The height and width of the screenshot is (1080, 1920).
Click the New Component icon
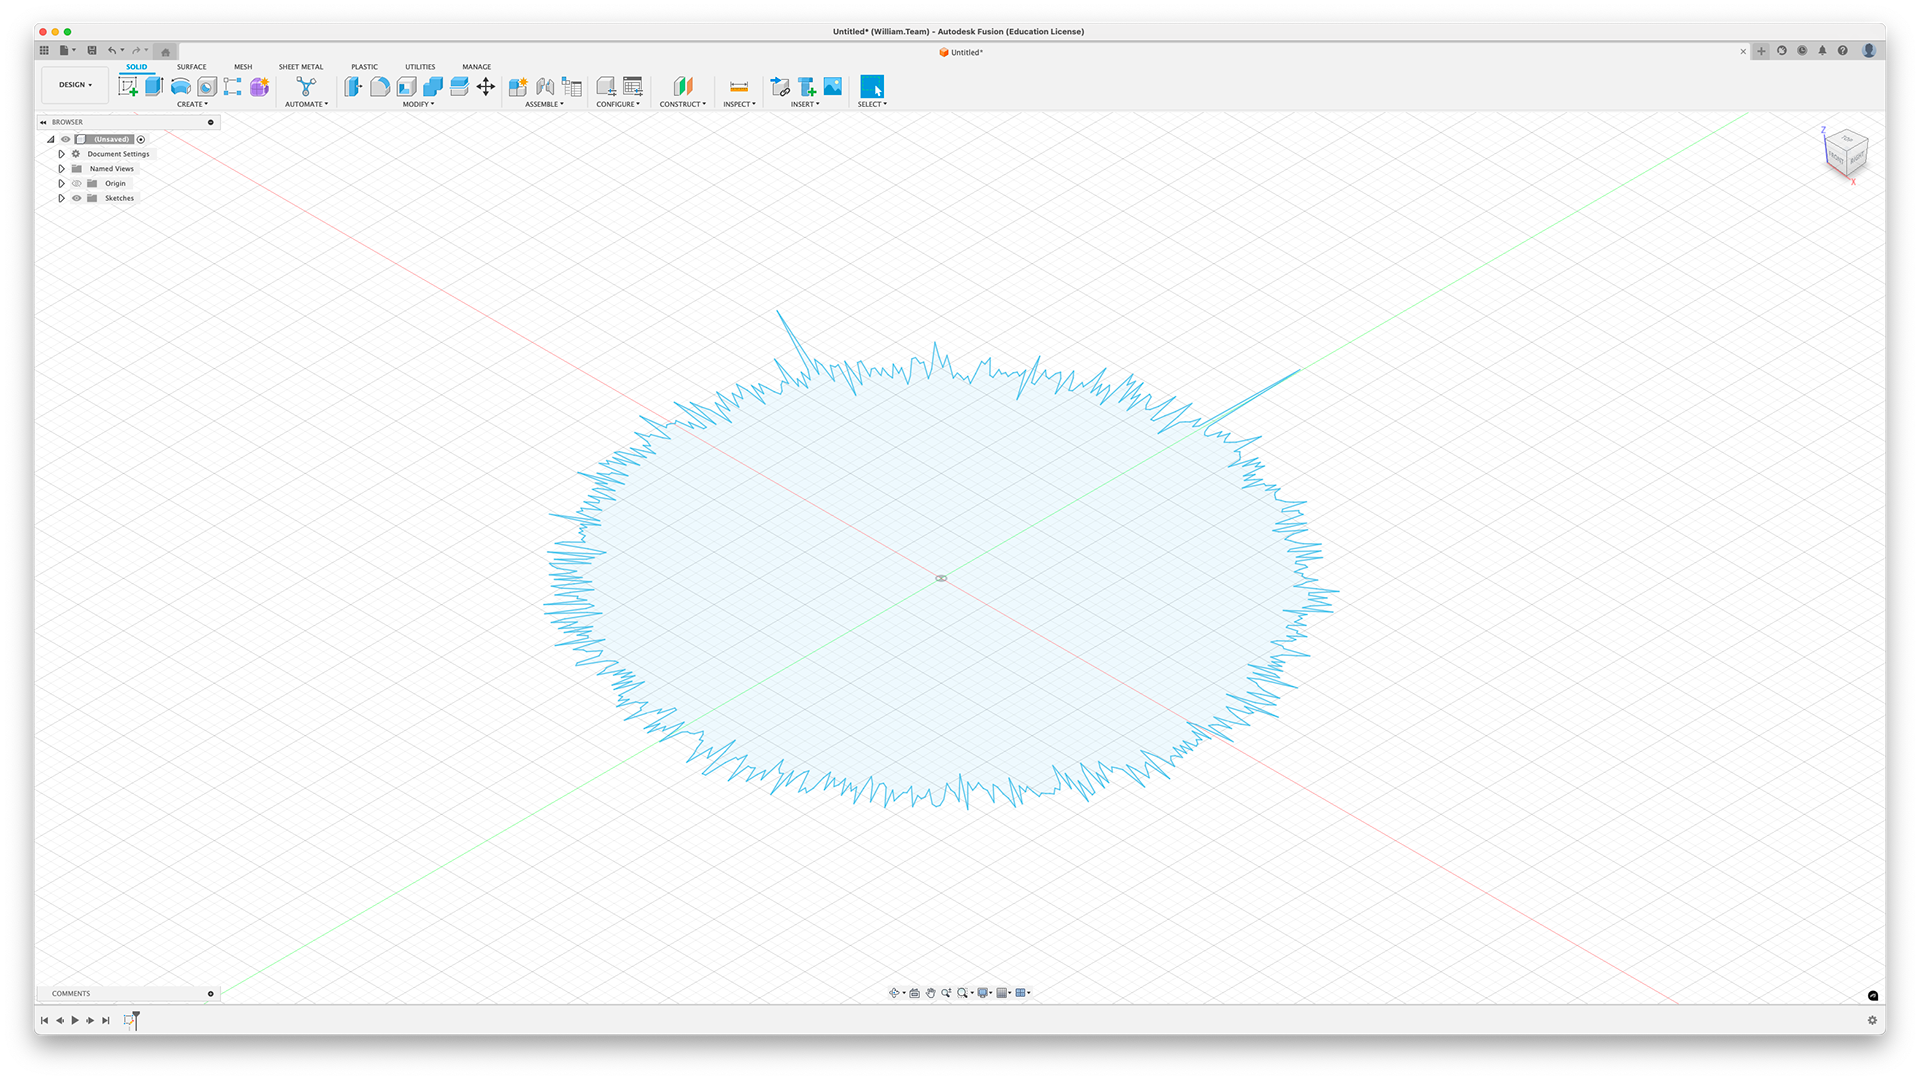[x=518, y=87]
